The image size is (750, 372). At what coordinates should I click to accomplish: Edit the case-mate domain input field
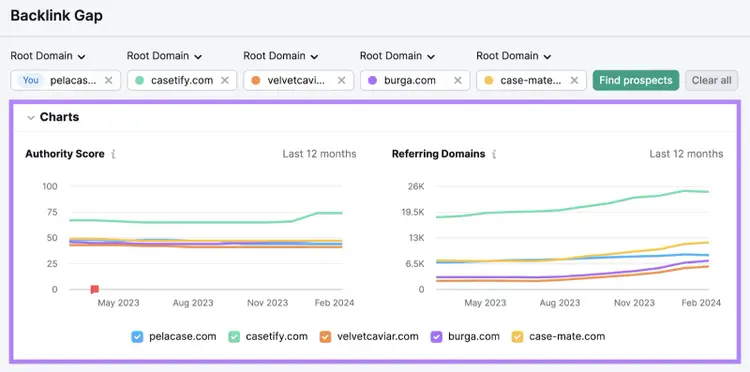(531, 80)
